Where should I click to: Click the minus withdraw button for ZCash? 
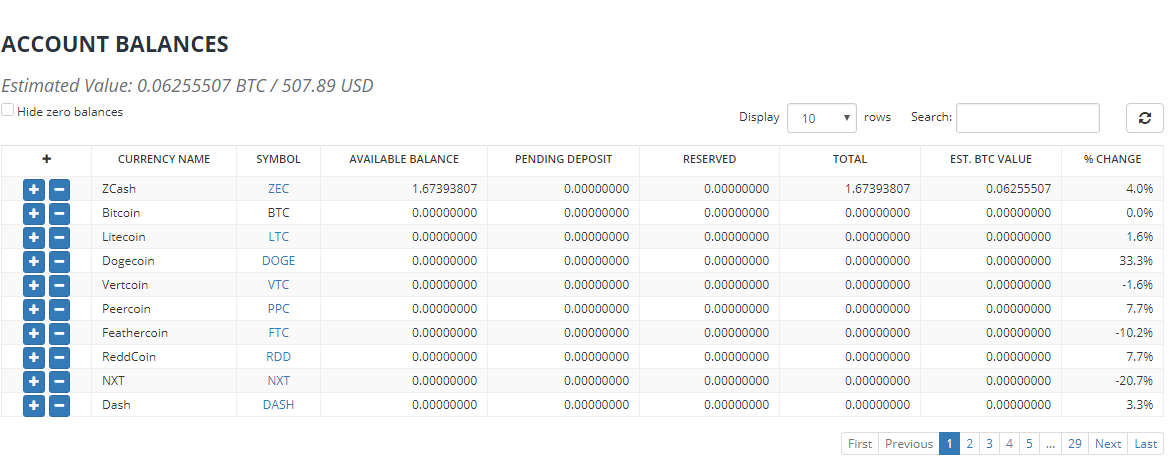(59, 189)
